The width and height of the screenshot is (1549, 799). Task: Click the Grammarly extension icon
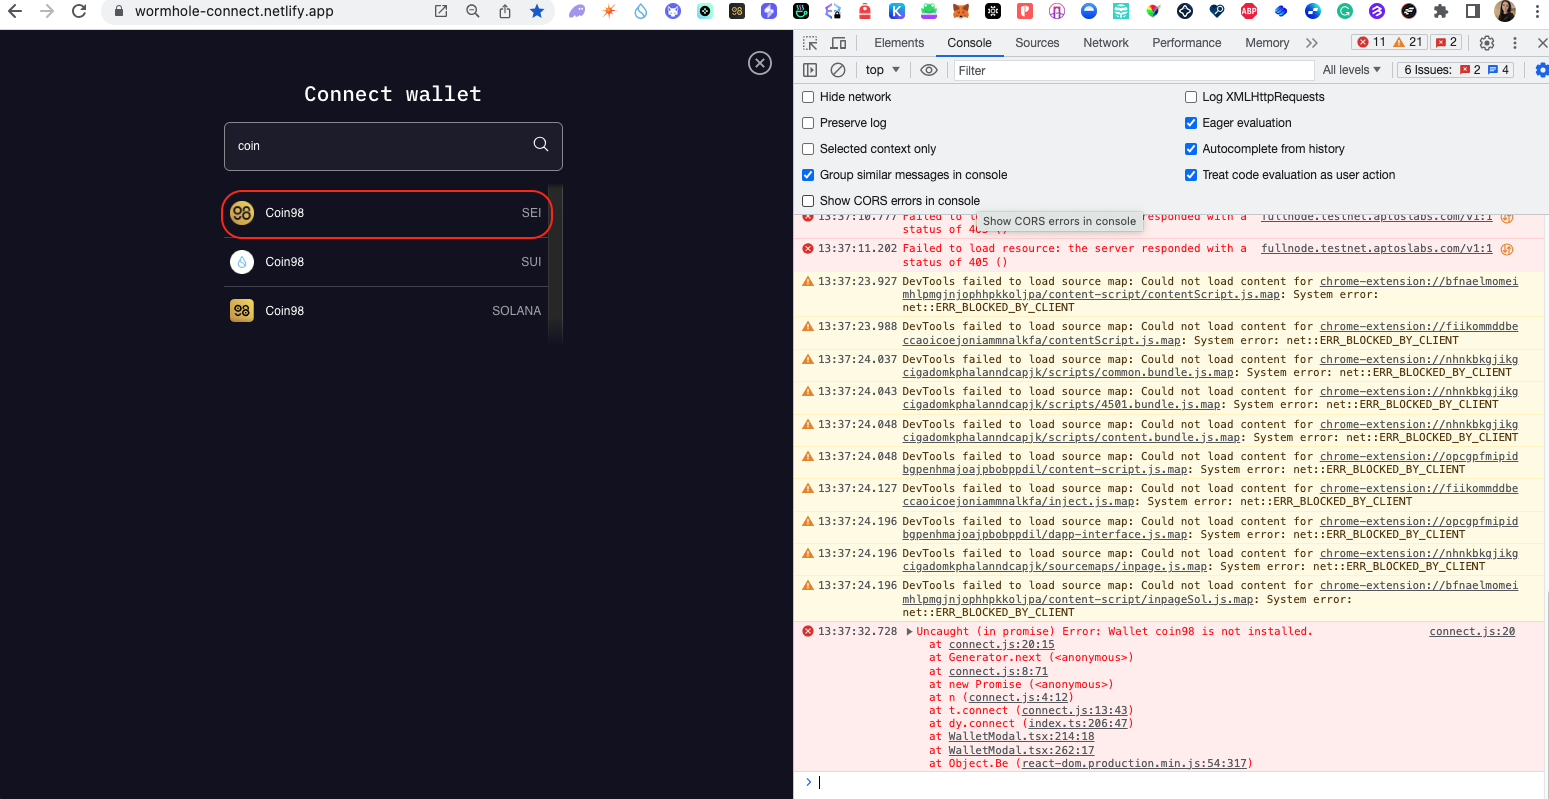tap(1344, 11)
